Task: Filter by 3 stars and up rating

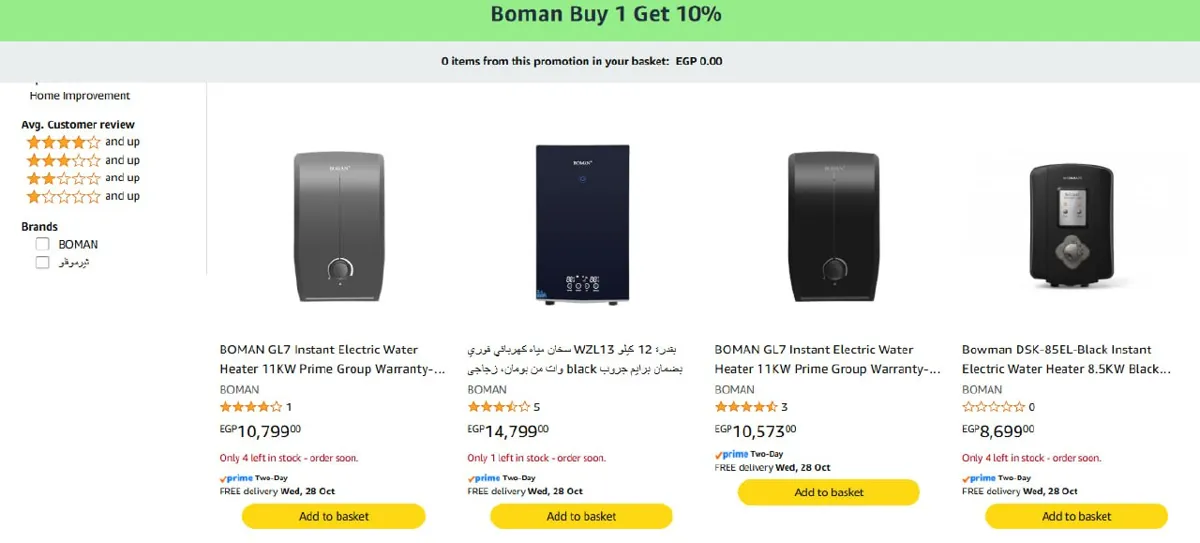Action: [83, 160]
